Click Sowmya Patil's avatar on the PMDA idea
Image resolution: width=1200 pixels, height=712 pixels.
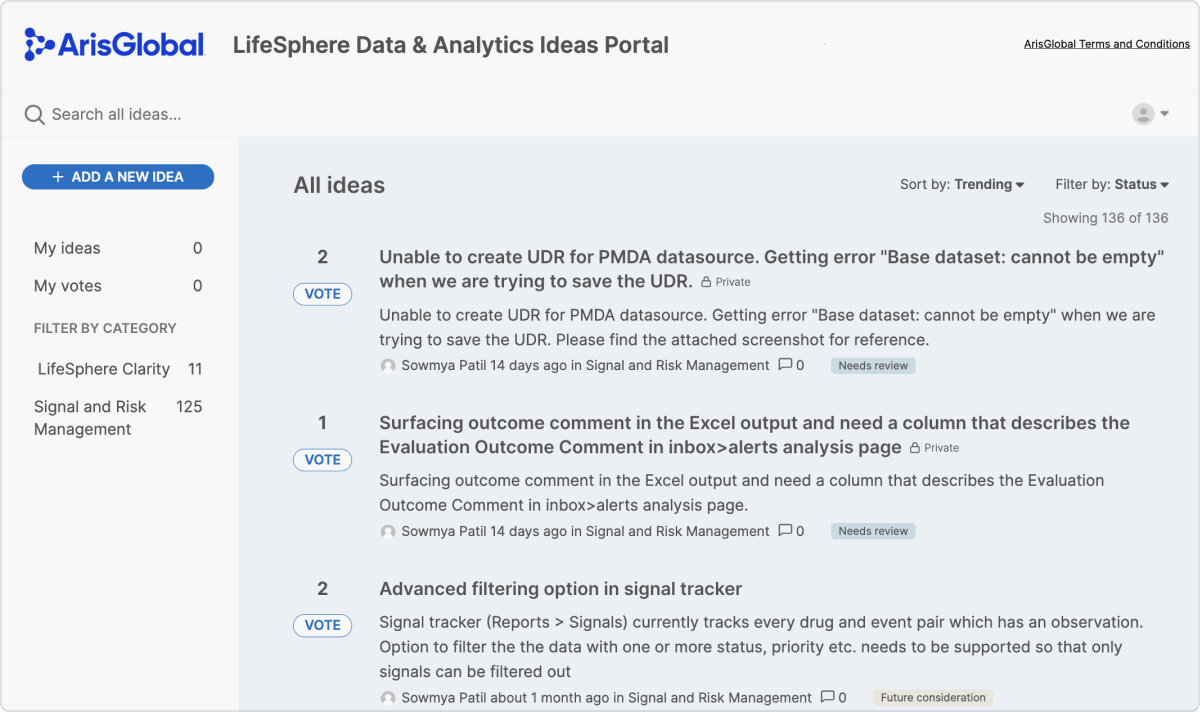coord(388,366)
